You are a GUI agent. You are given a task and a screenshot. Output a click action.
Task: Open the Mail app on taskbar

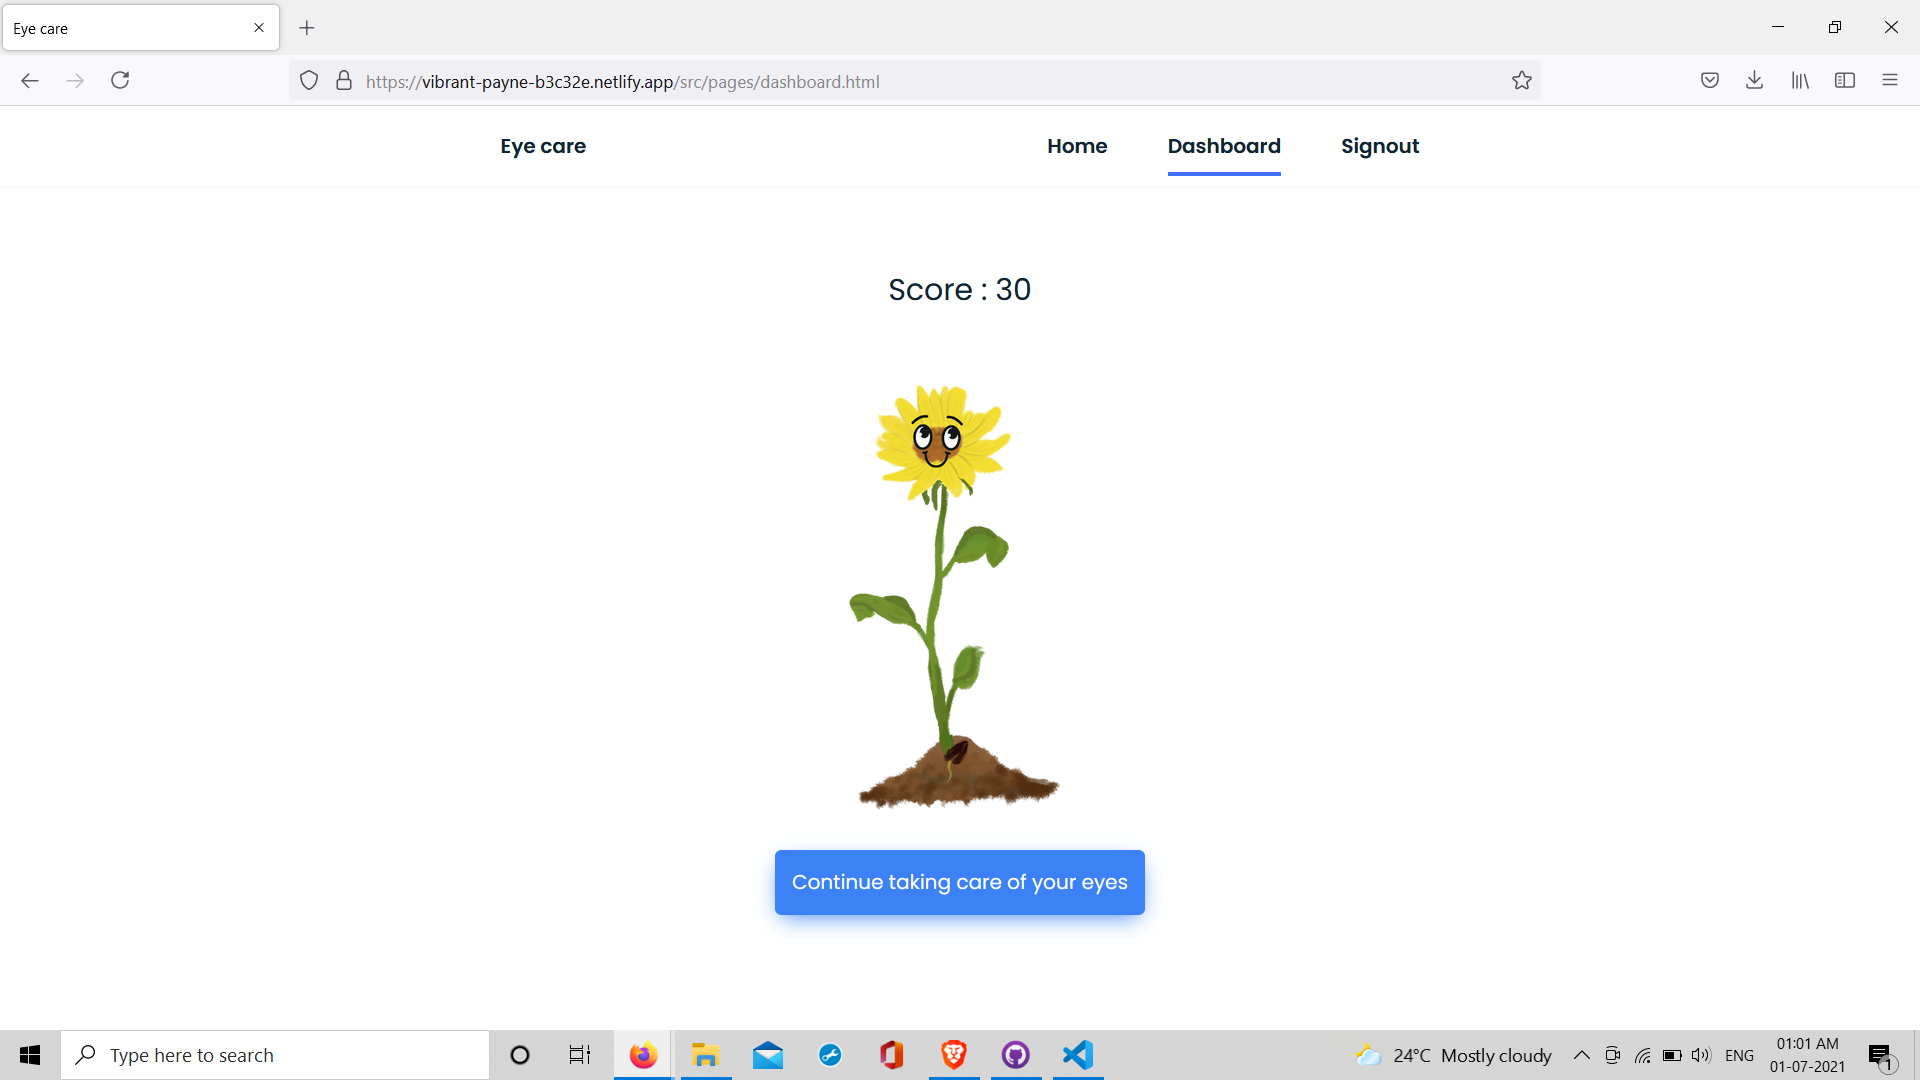point(768,1055)
